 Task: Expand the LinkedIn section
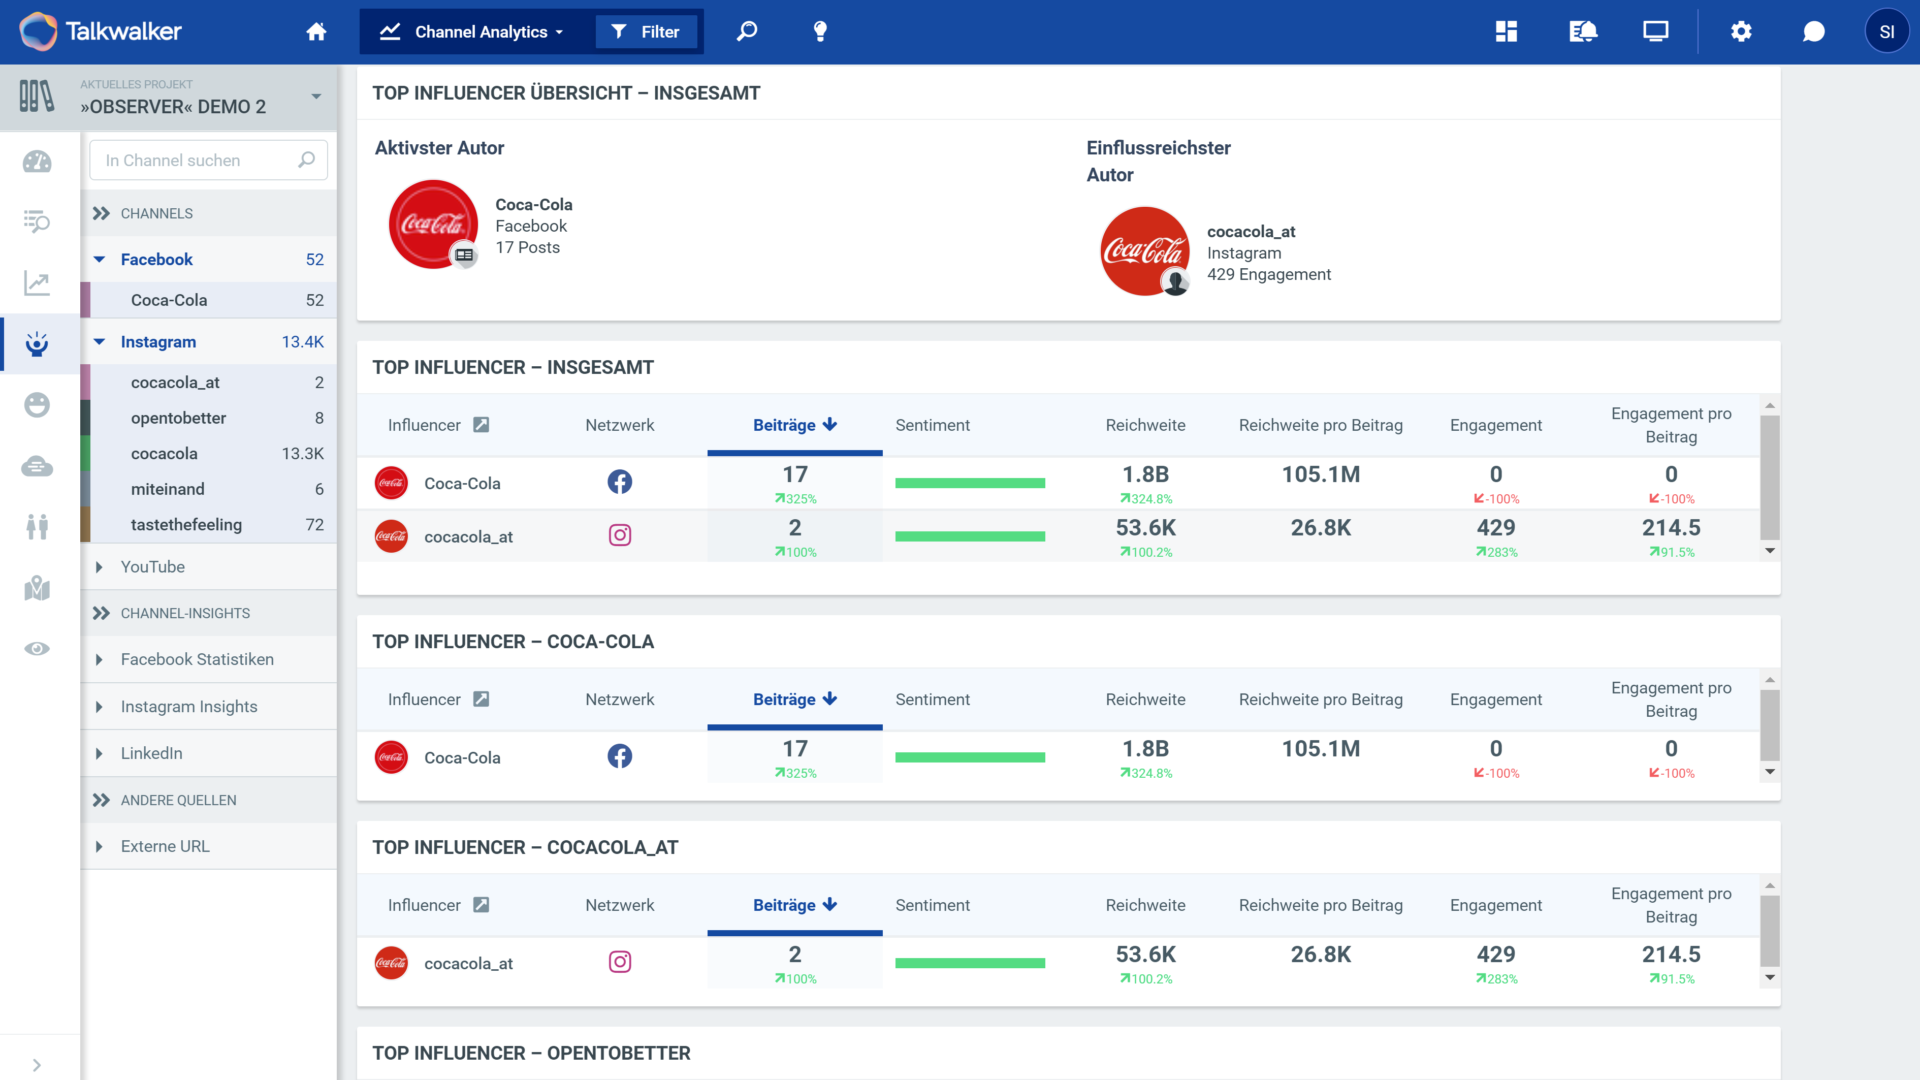pos(99,754)
